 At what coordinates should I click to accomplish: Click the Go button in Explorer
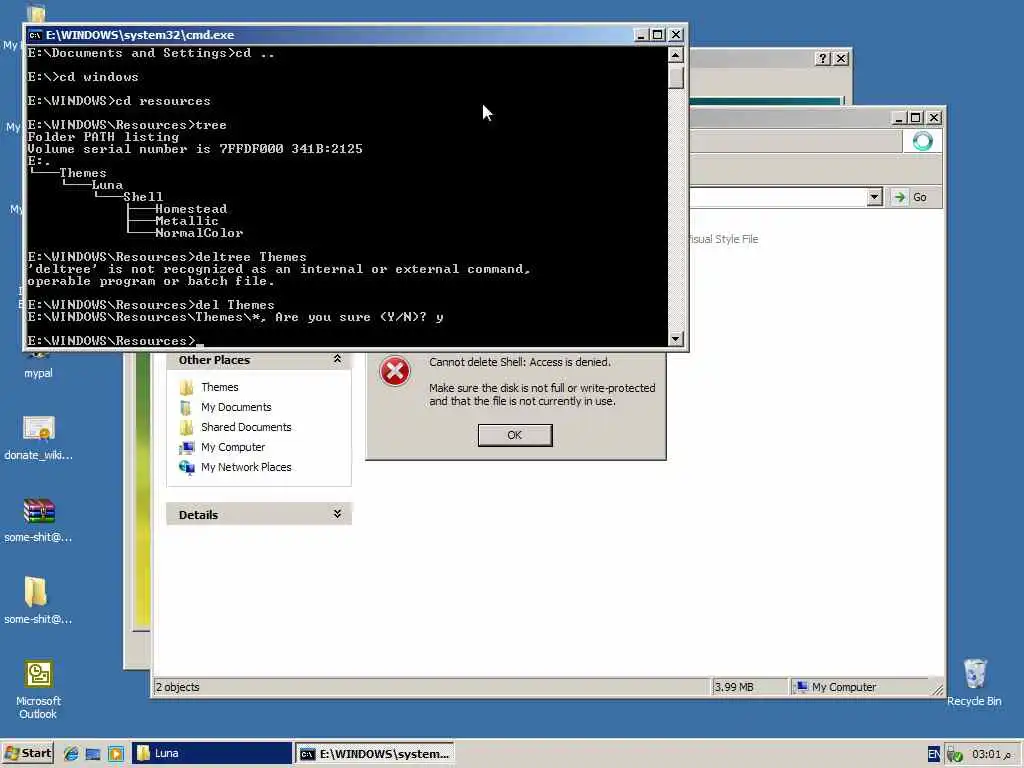pos(912,197)
